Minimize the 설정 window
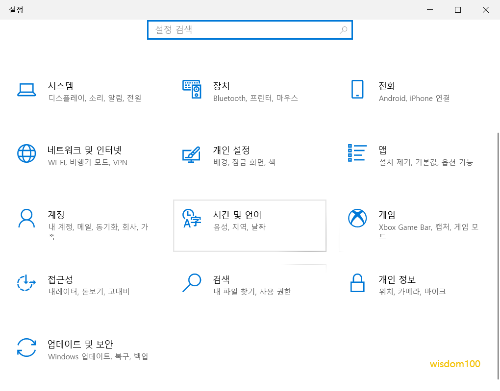 pyautogui.click(x=430, y=10)
